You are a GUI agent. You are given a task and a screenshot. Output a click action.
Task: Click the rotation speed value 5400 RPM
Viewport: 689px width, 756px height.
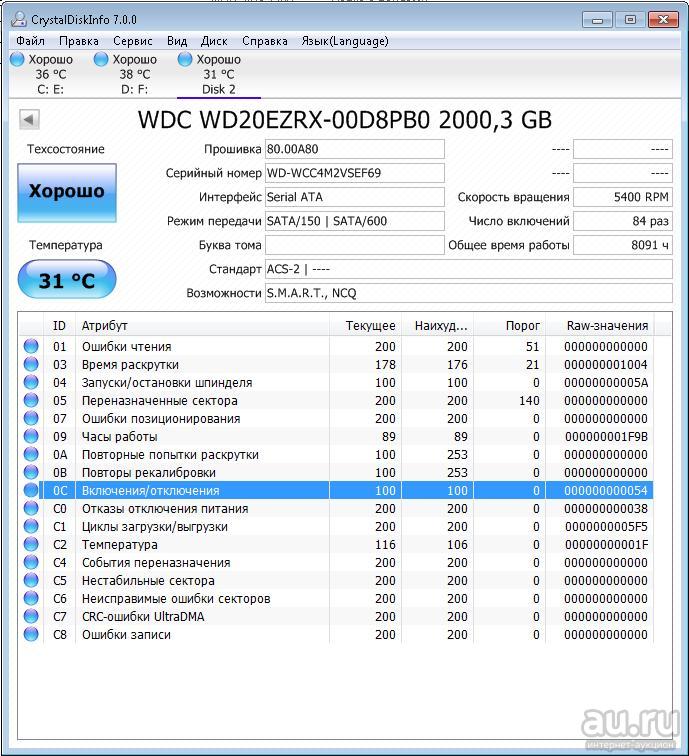click(x=622, y=197)
